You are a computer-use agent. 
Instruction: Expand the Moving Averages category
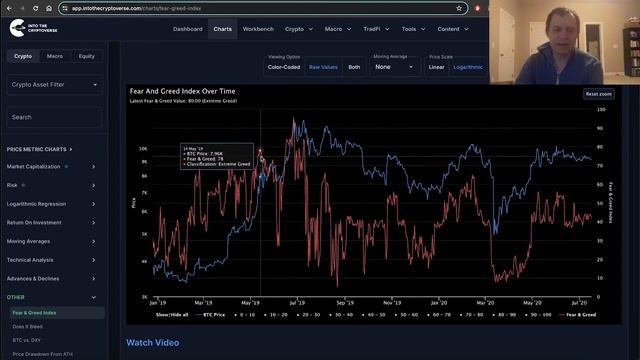click(x=51, y=241)
